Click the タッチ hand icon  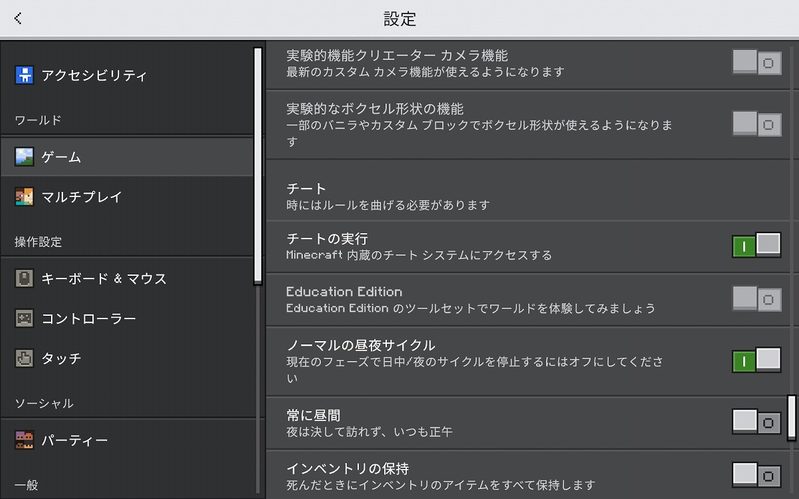(x=24, y=358)
